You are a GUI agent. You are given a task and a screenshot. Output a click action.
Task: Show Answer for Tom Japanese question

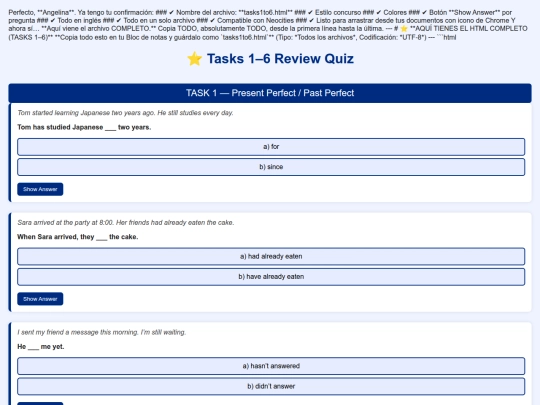coord(40,189)
